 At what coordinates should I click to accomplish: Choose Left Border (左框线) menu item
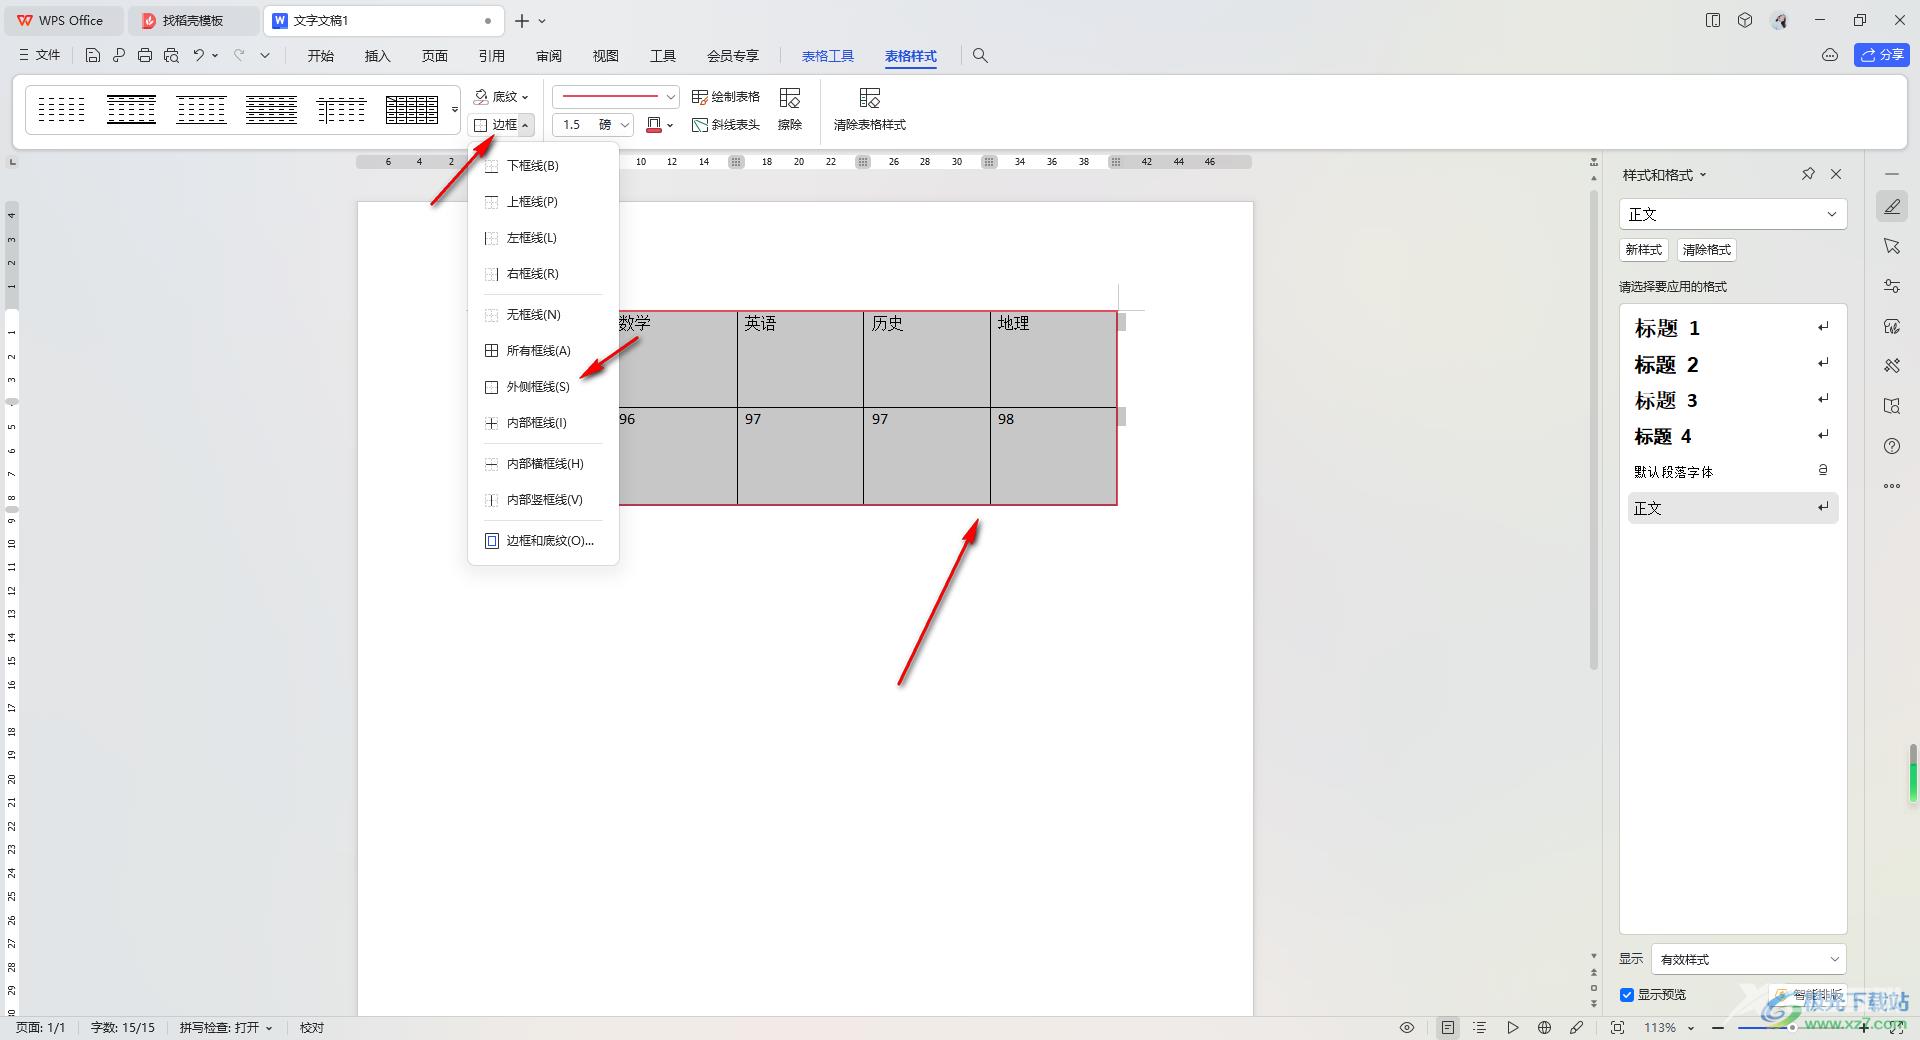543,238
